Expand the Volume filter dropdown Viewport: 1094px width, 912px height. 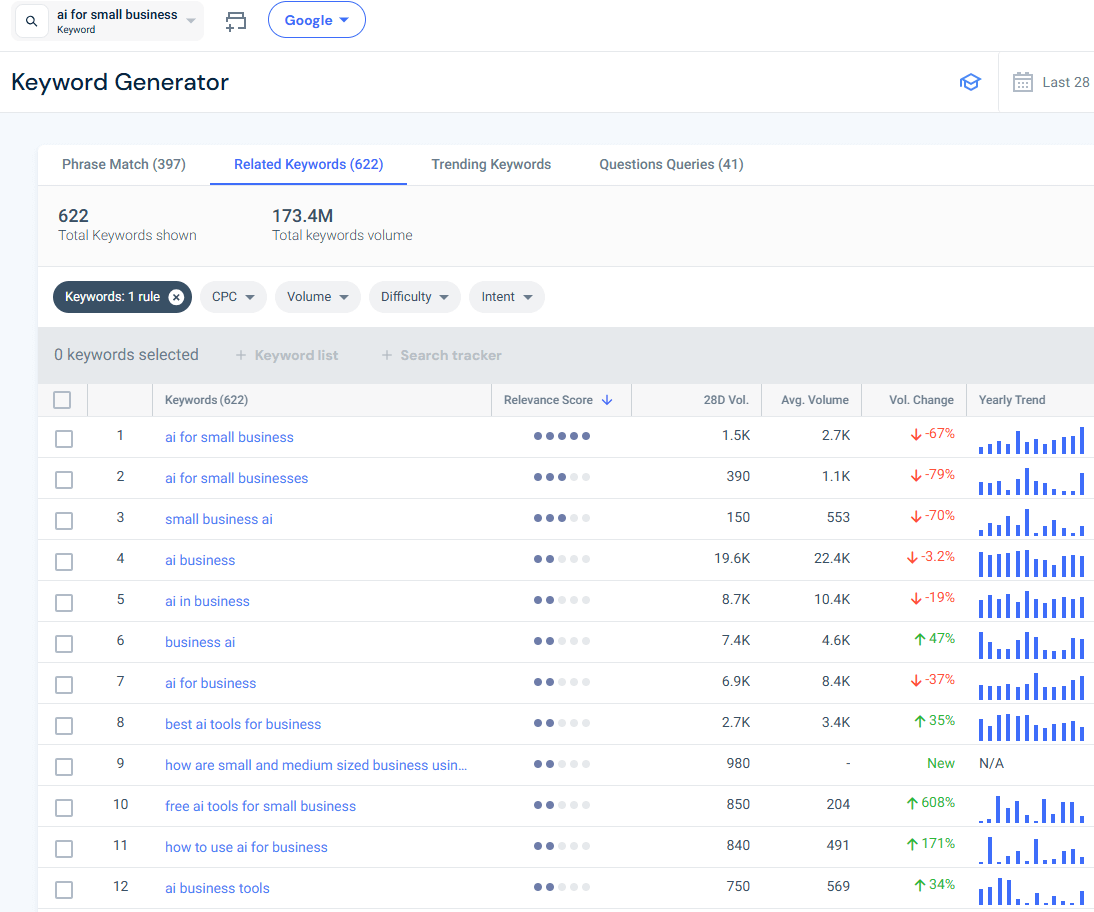tap(317, 297)
